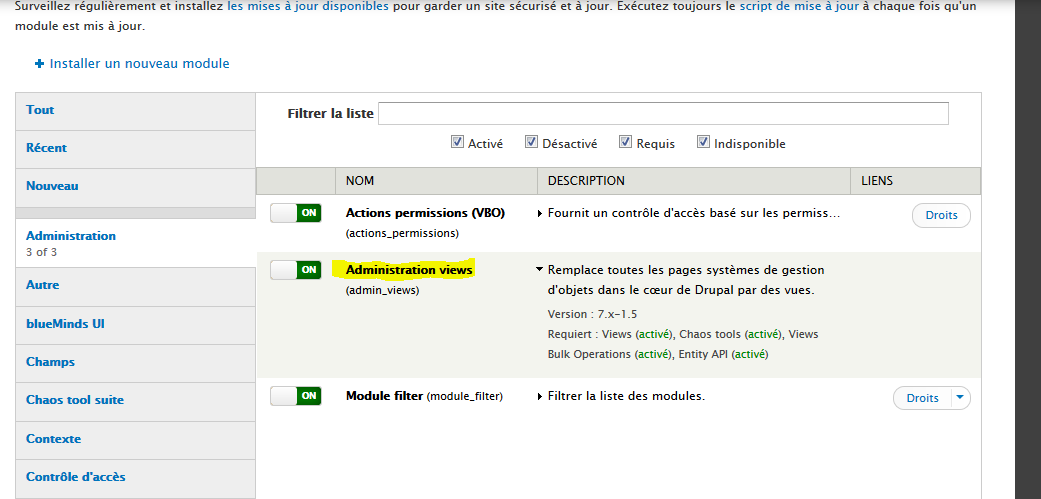Select the Tout category tab
1041x499 pixels.
(x=41, y=110)
